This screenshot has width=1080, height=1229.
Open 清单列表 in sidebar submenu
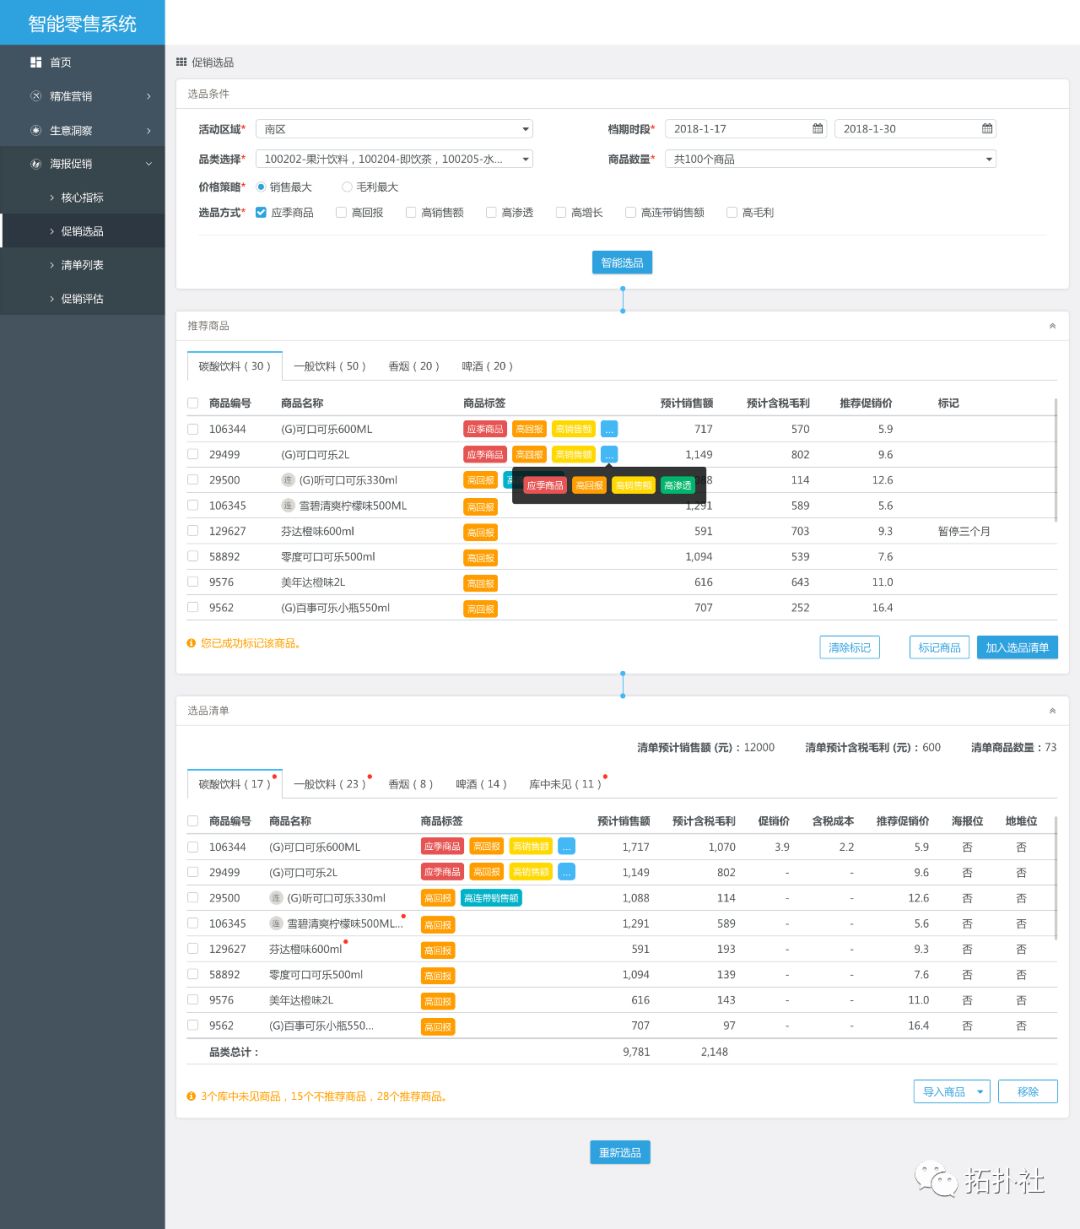pos(82,265)
